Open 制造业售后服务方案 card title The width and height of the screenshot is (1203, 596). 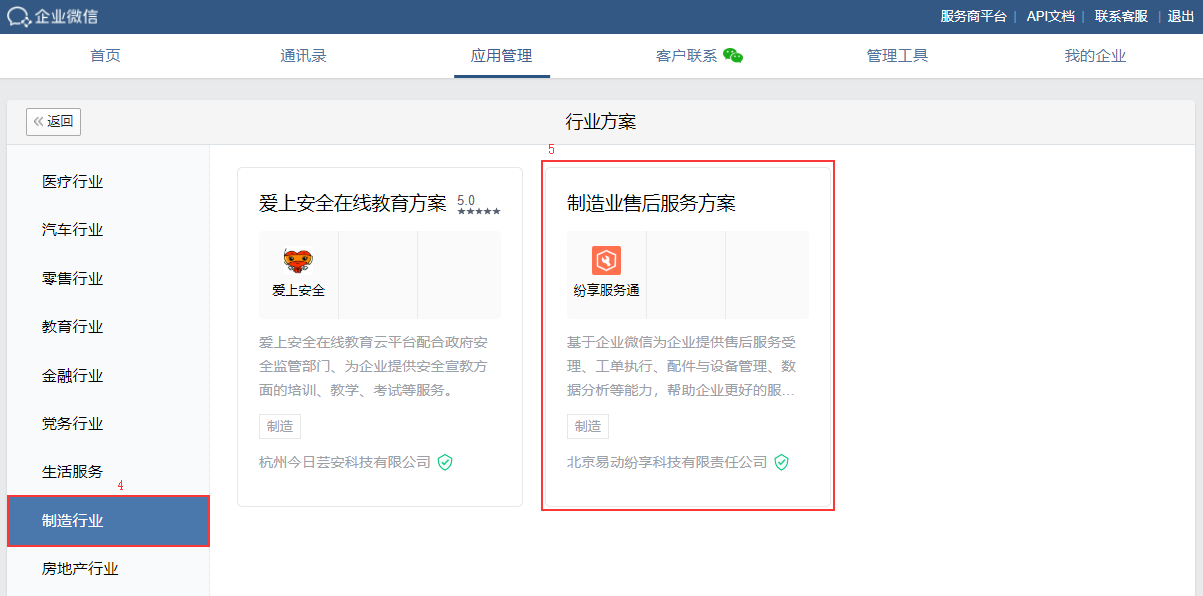click(x=651, y=204)
